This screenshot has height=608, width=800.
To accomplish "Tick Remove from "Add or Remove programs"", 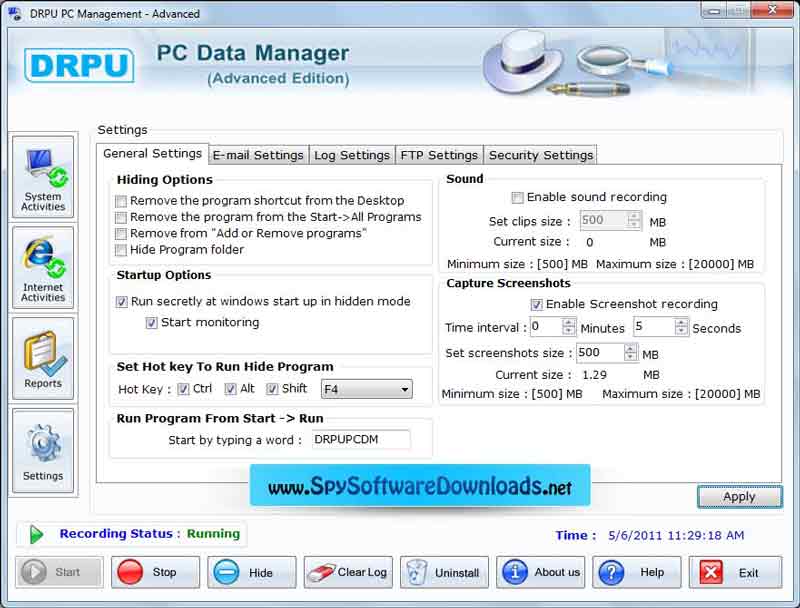I will point(121,234).
